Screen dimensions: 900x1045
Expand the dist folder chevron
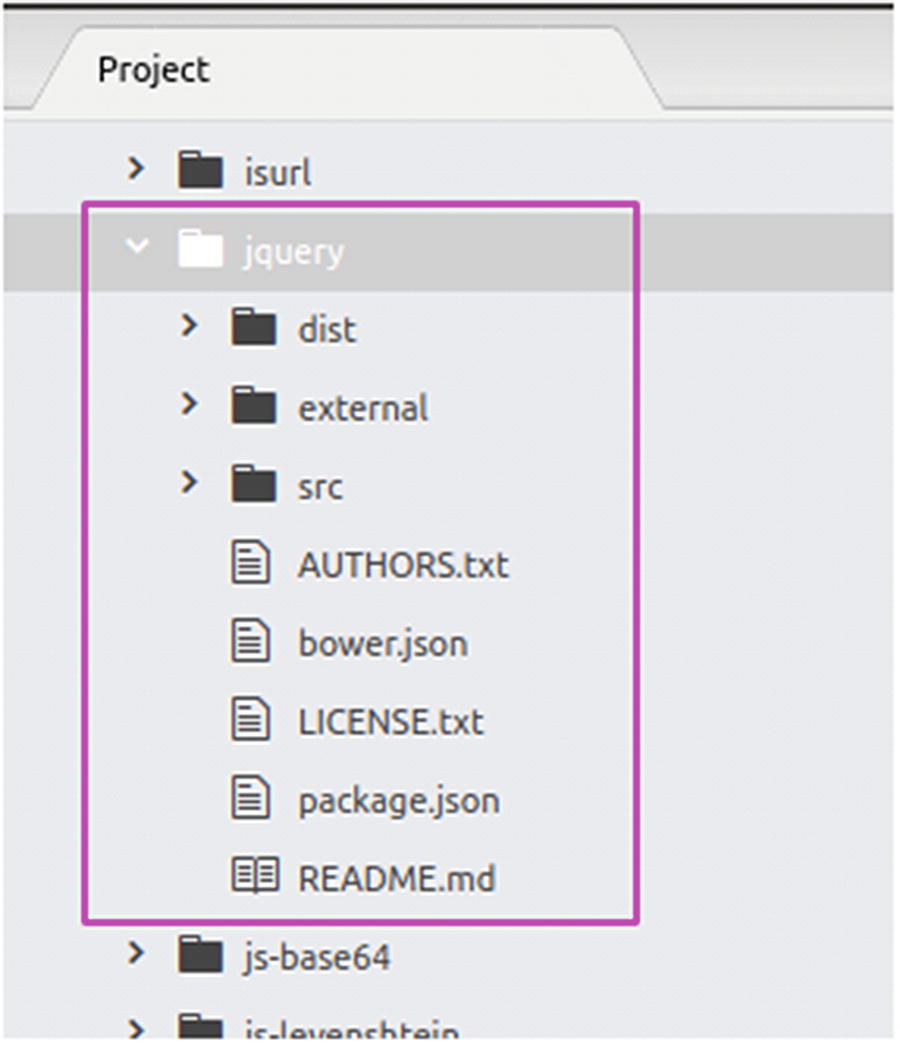[x=190, y=326]
